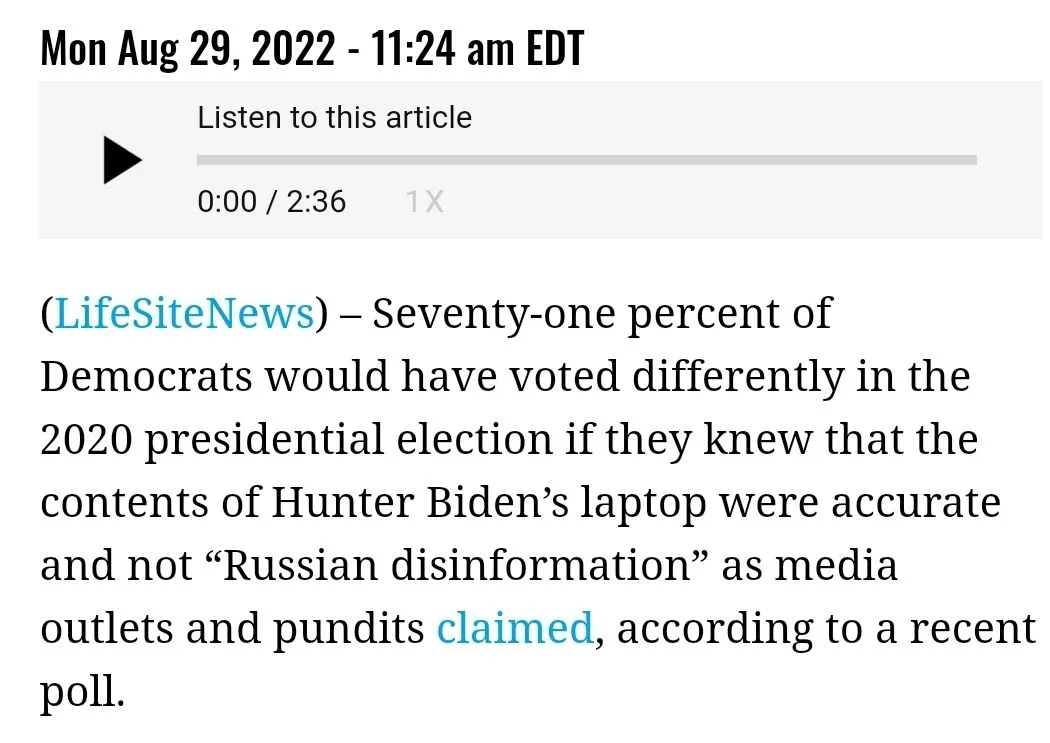The image size is (1050, 743).
Task: Click the year '2020' in the paragraph
Action: (x=86, y=440)
